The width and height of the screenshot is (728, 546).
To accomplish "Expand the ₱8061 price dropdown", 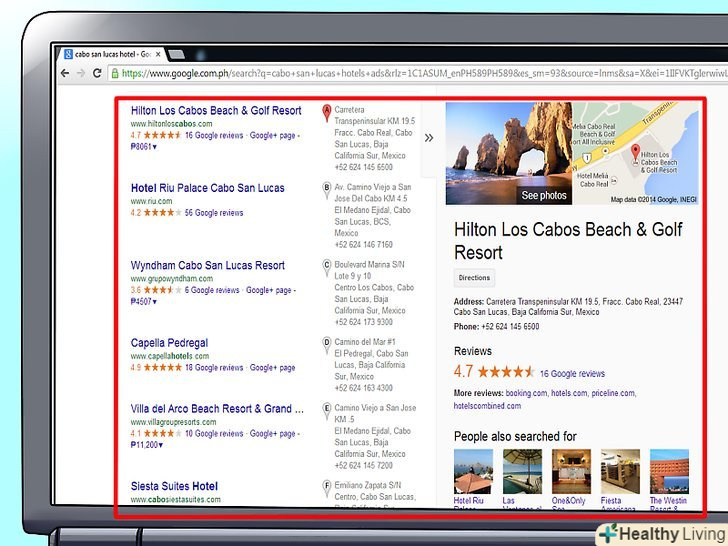I will click(144, 147).
